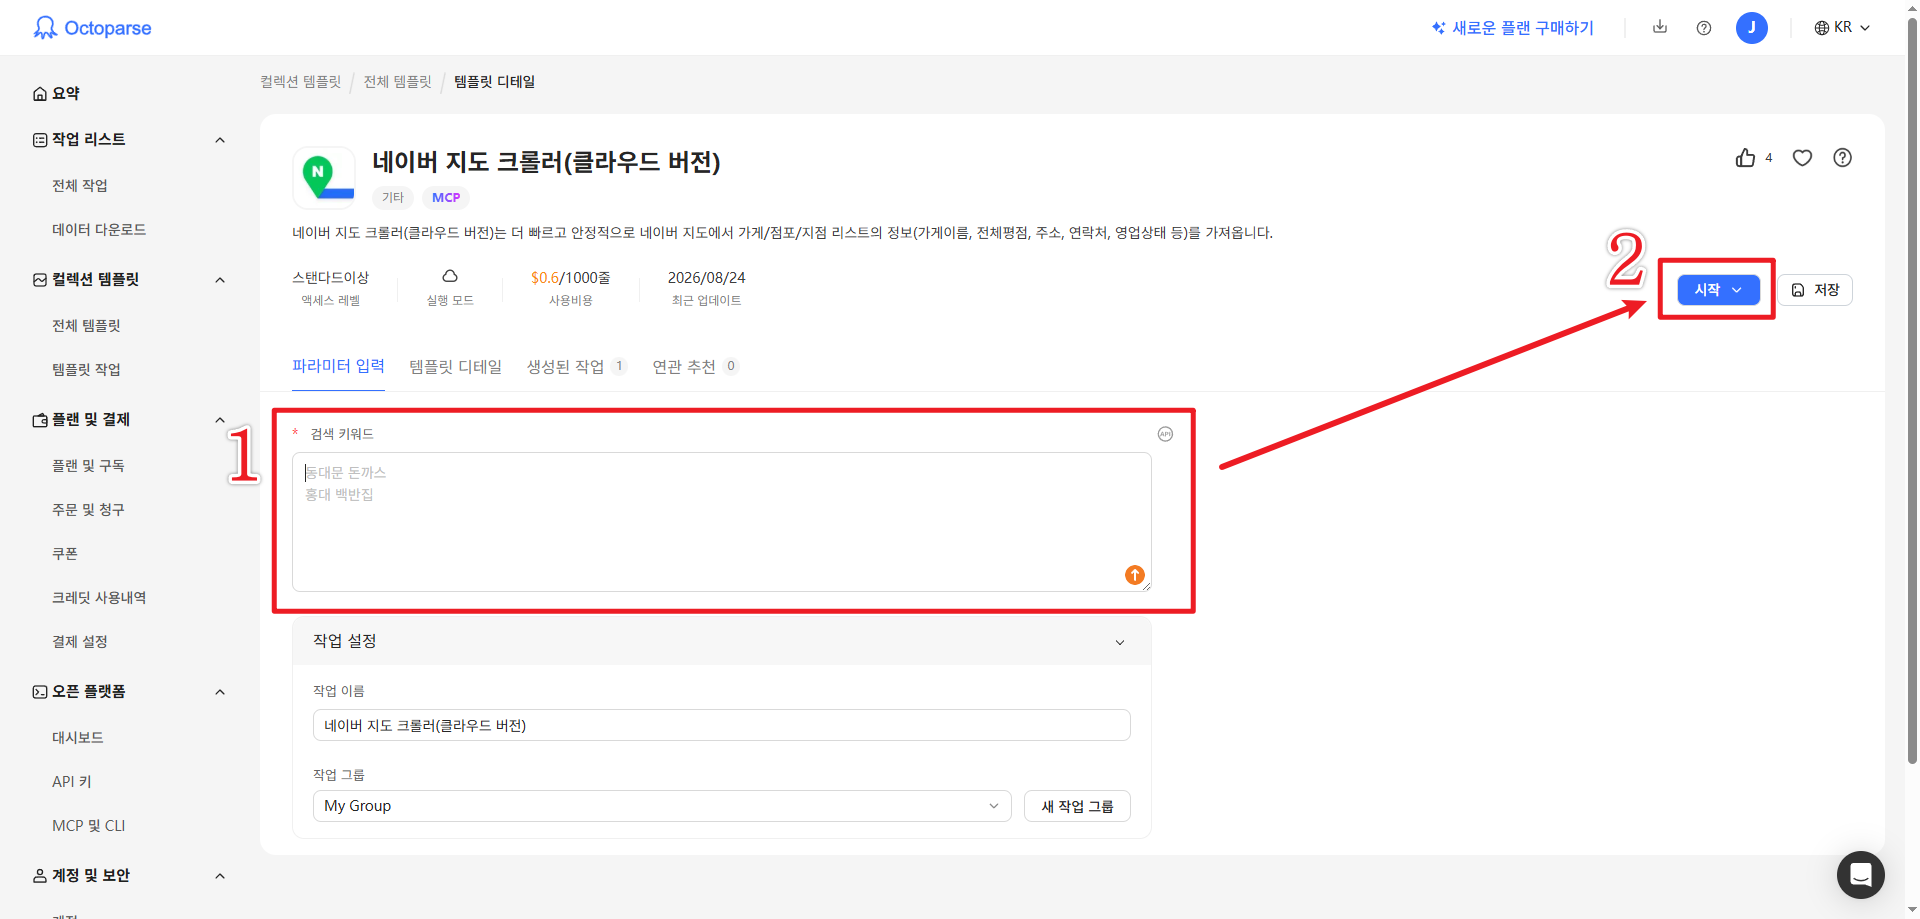
Task: Open the 생성된 작업 tab
Action: [x=577, y=367]
